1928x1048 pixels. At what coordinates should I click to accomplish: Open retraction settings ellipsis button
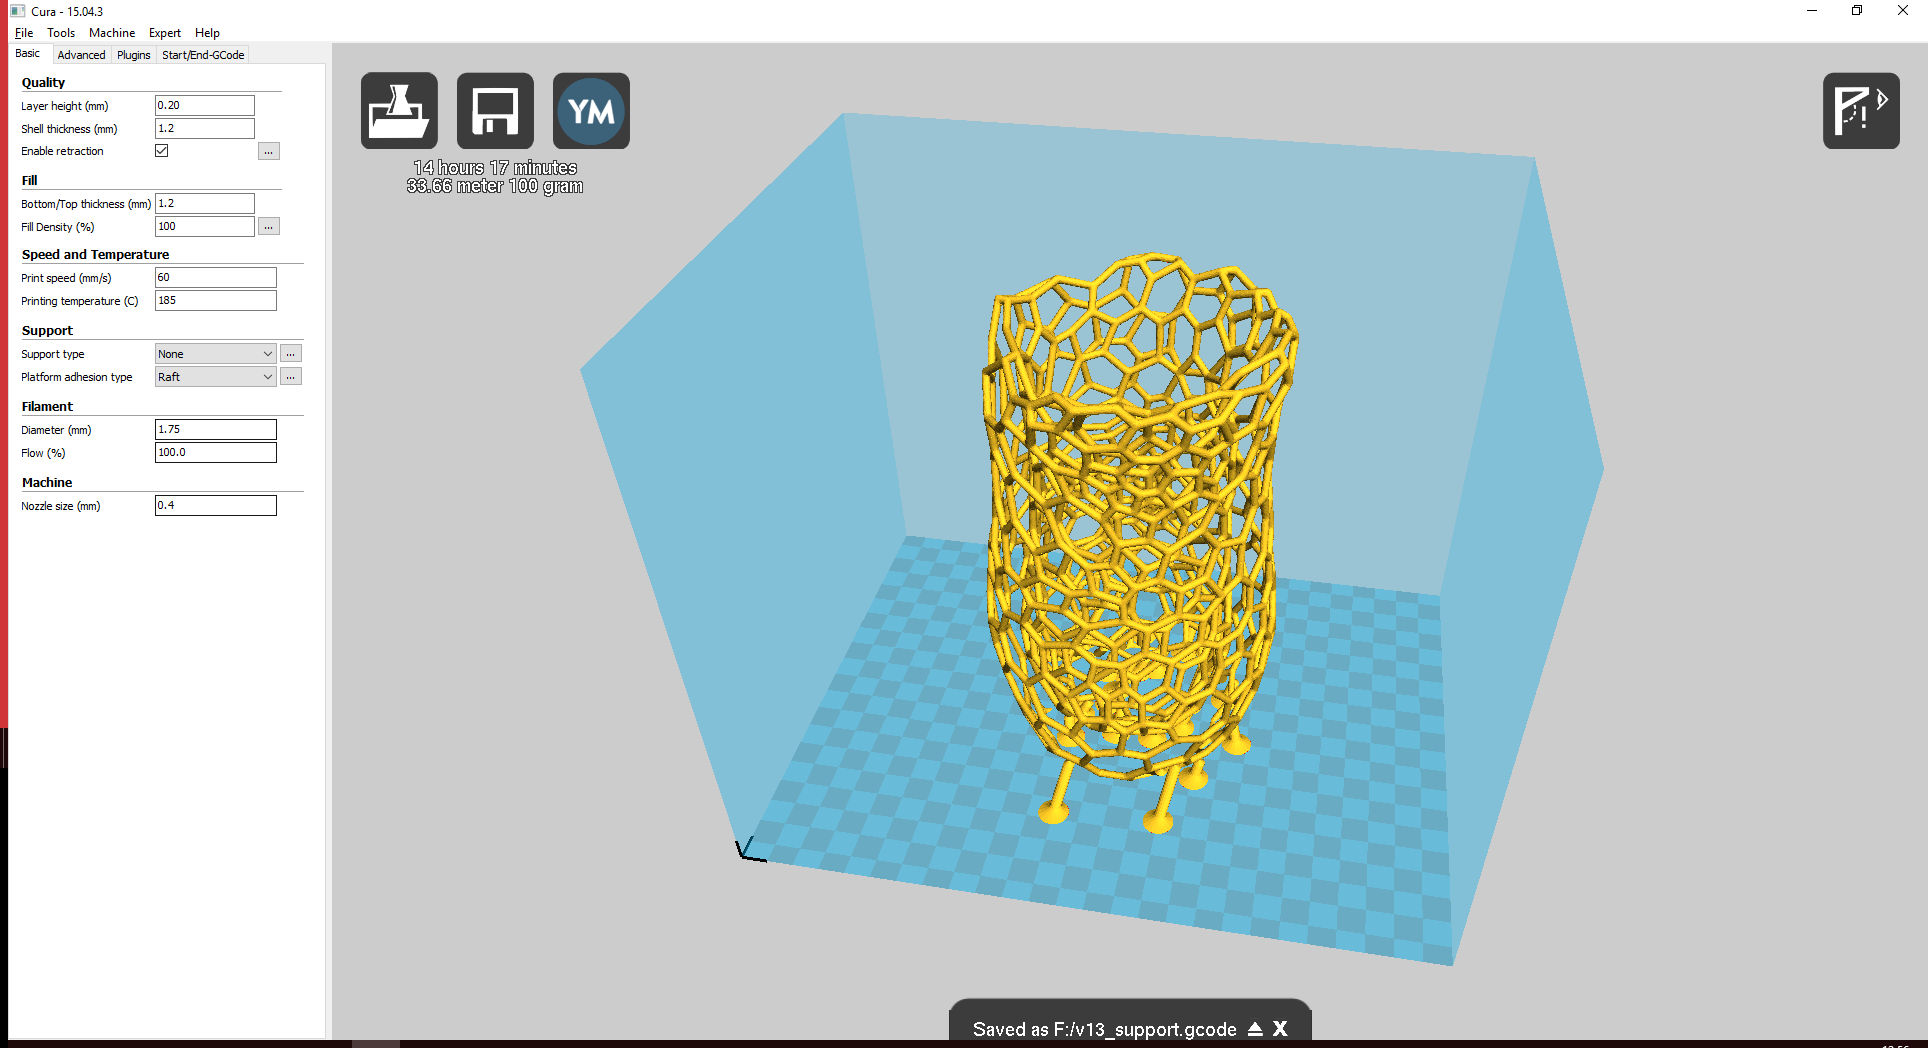click(269, 151)
